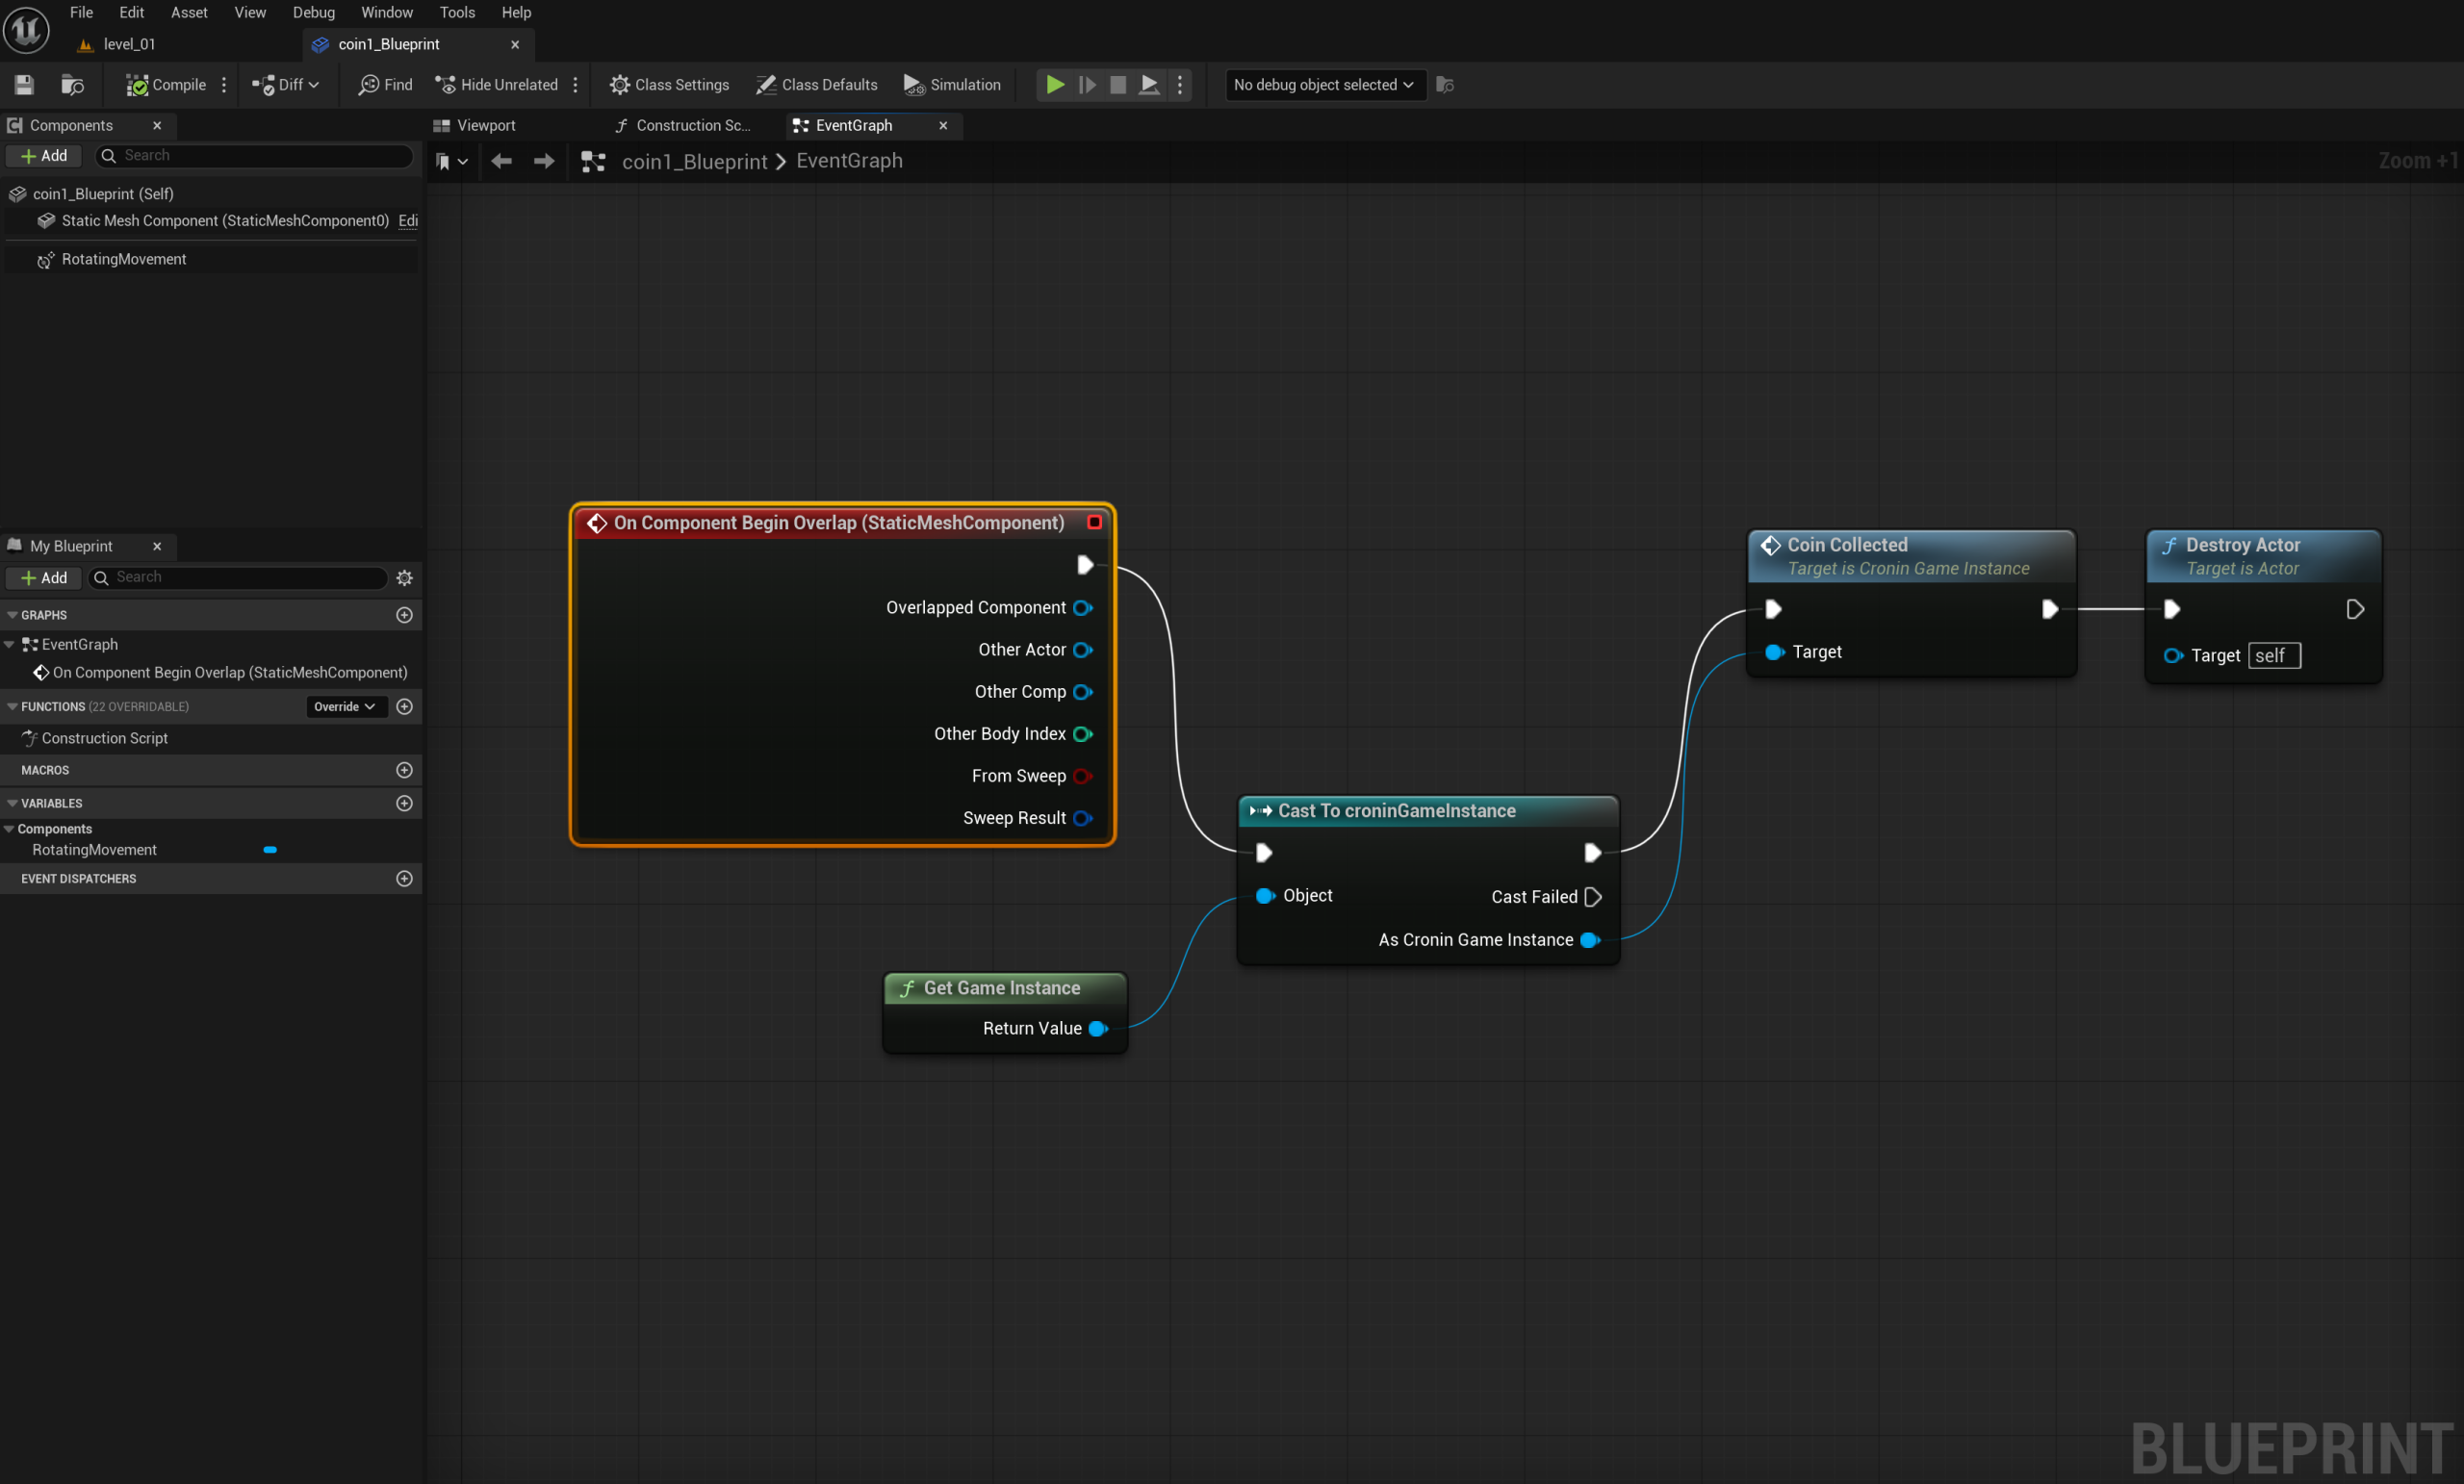
Task: Add a new event dispatcher
Action: (404, 879)
